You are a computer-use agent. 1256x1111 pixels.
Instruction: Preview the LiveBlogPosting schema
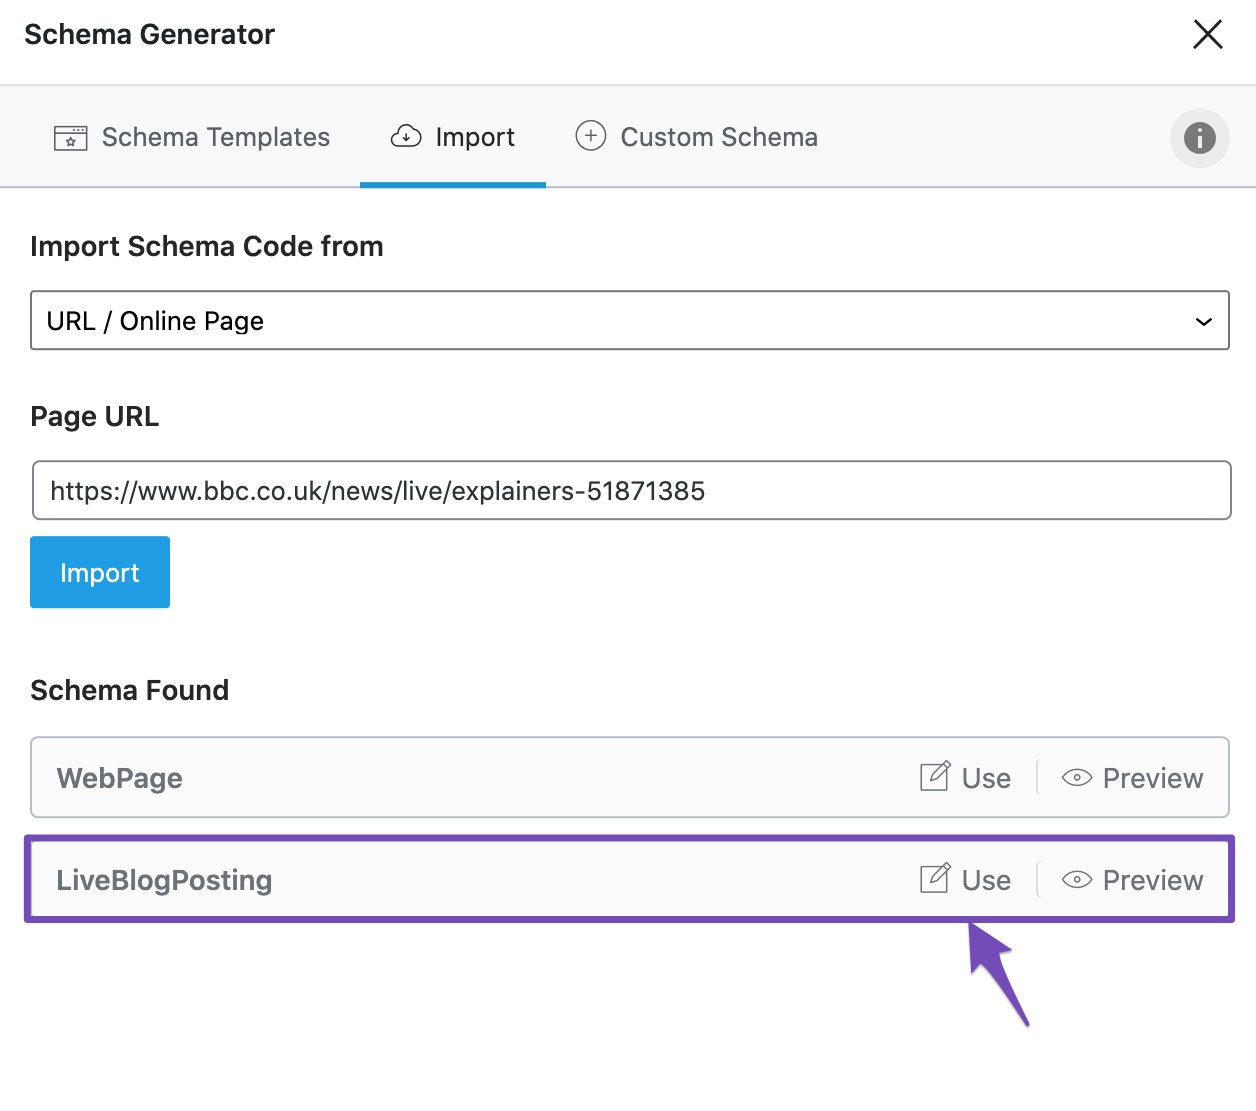pos(1132,880)
